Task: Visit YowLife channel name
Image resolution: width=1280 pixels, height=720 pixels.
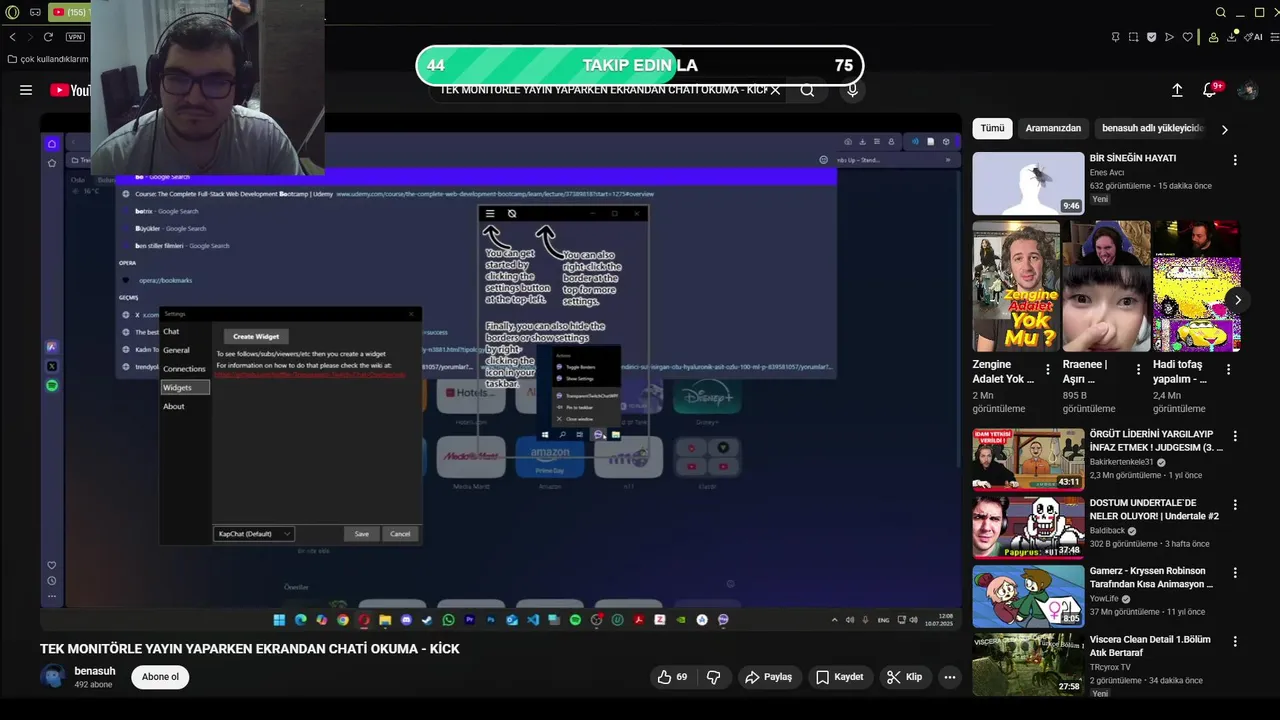Action: point(1104,599)
